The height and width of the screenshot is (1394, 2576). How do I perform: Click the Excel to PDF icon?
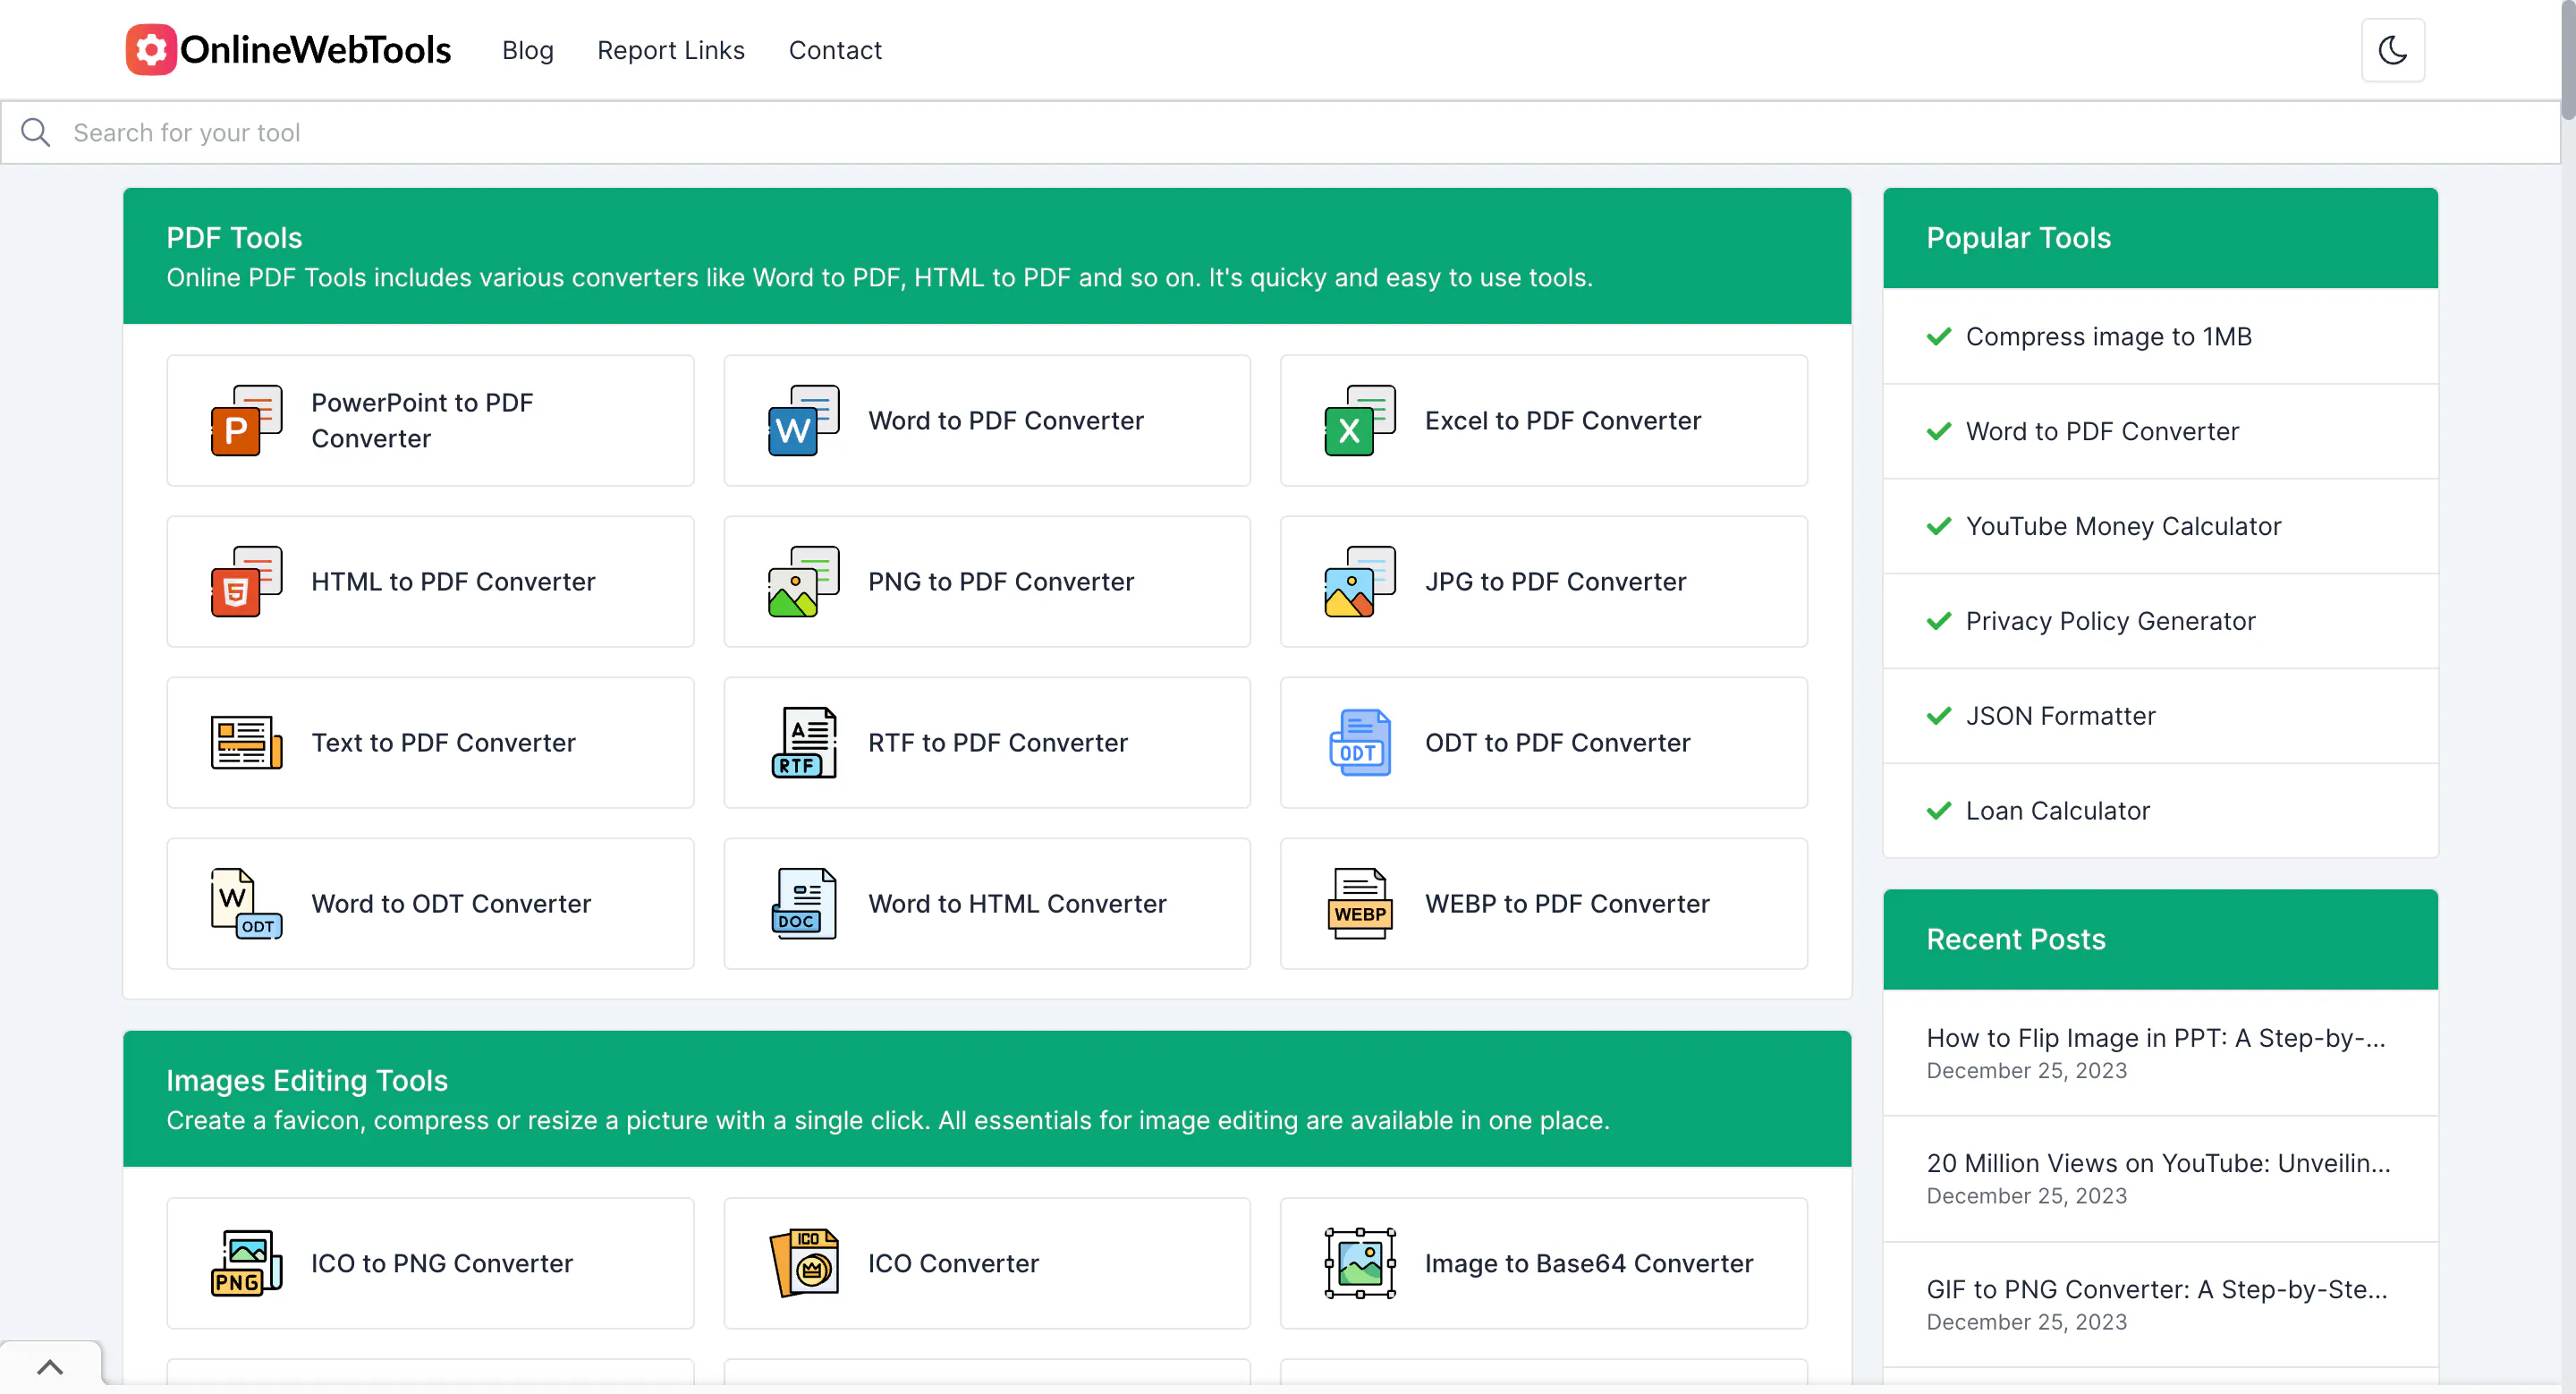point(1360,421)
